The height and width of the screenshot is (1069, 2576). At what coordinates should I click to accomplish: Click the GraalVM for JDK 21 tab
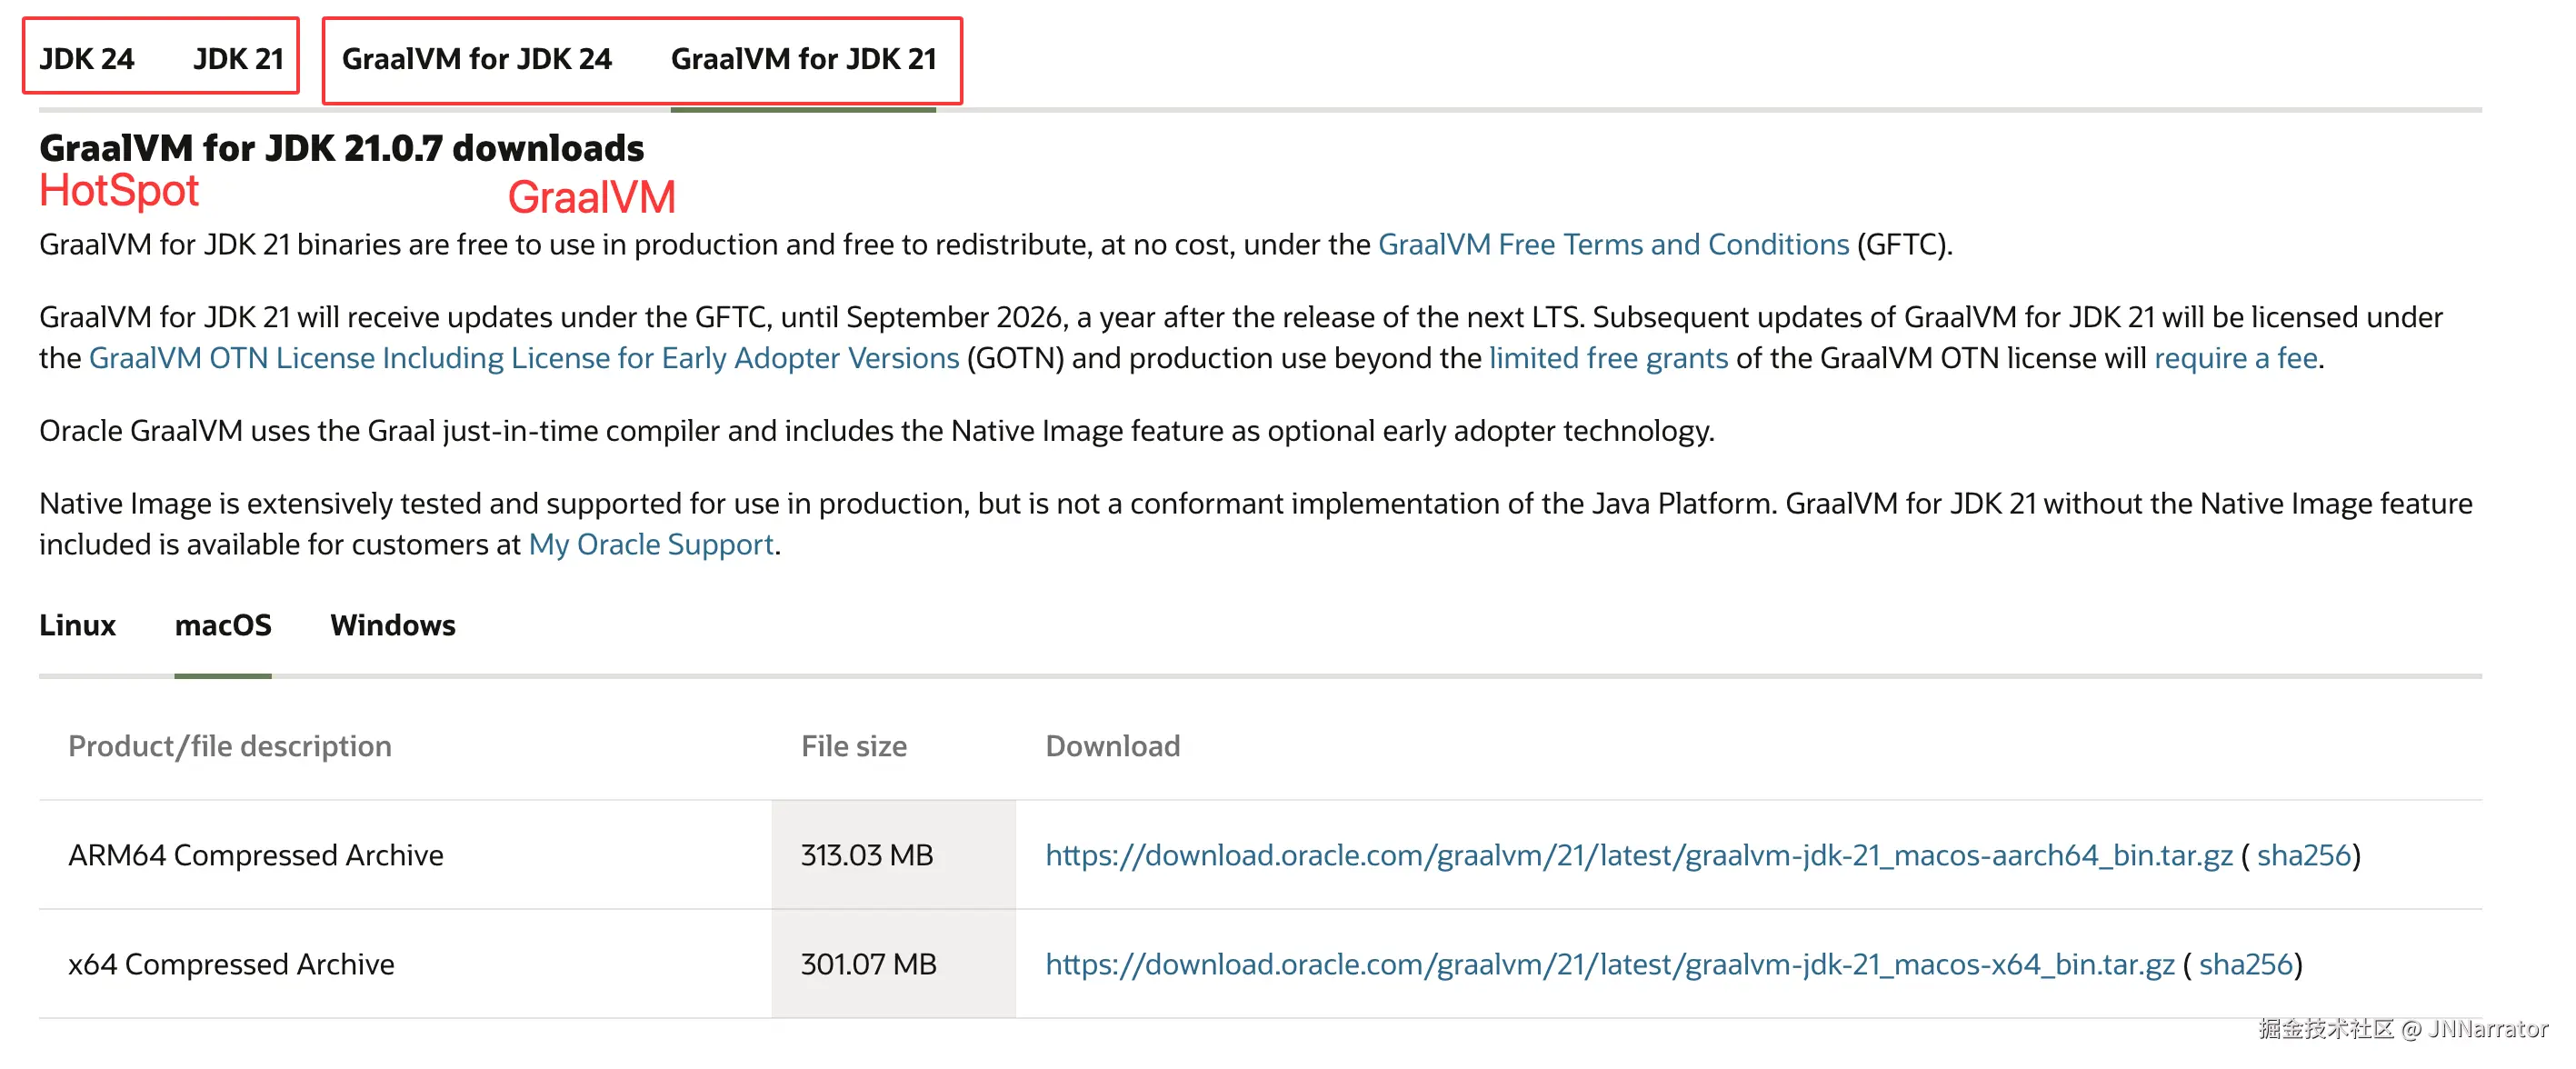point(803,59)
